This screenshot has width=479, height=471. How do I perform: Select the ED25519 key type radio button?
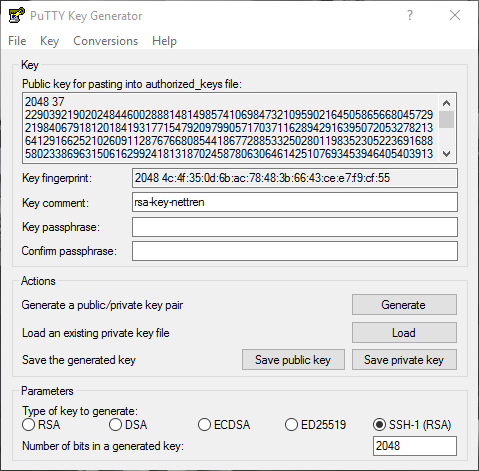[x=291, y=425]
